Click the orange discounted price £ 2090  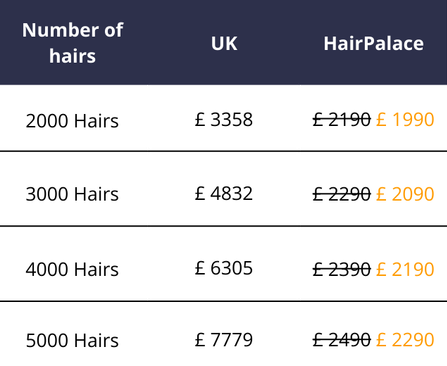(x=405, y=194)
